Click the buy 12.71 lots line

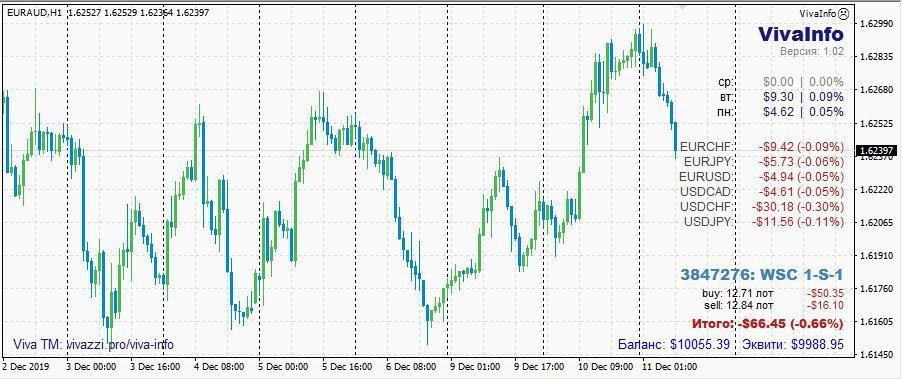coord(773,293)
